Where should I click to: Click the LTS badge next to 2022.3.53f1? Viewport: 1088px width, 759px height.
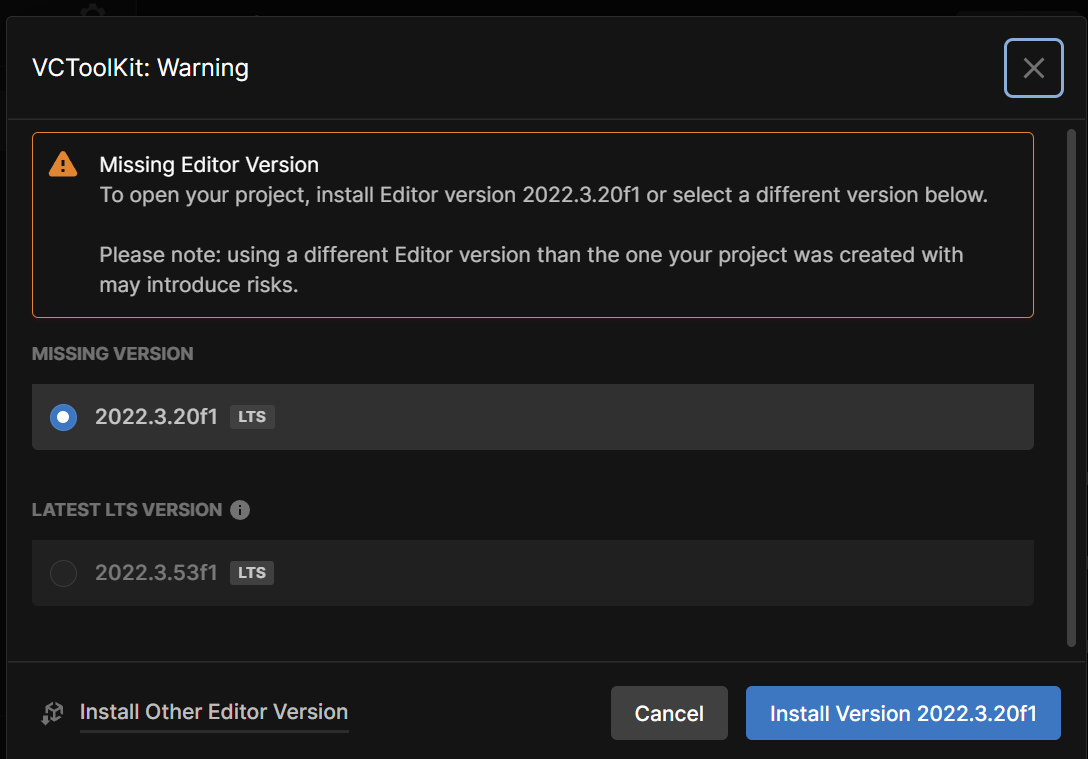click(x=252, y=573)
